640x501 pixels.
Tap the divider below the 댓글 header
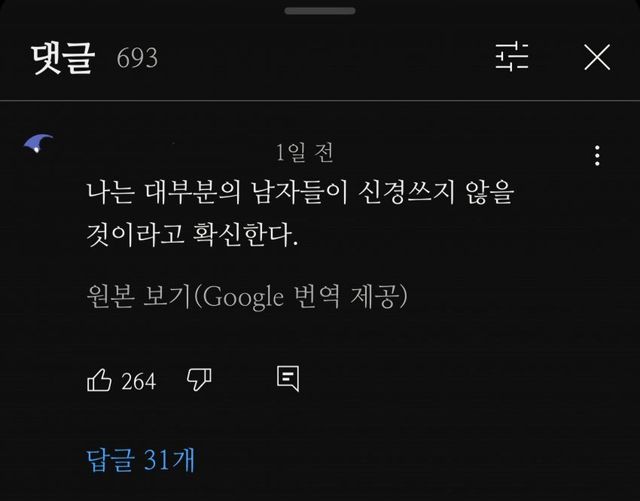tap(320, 100)
